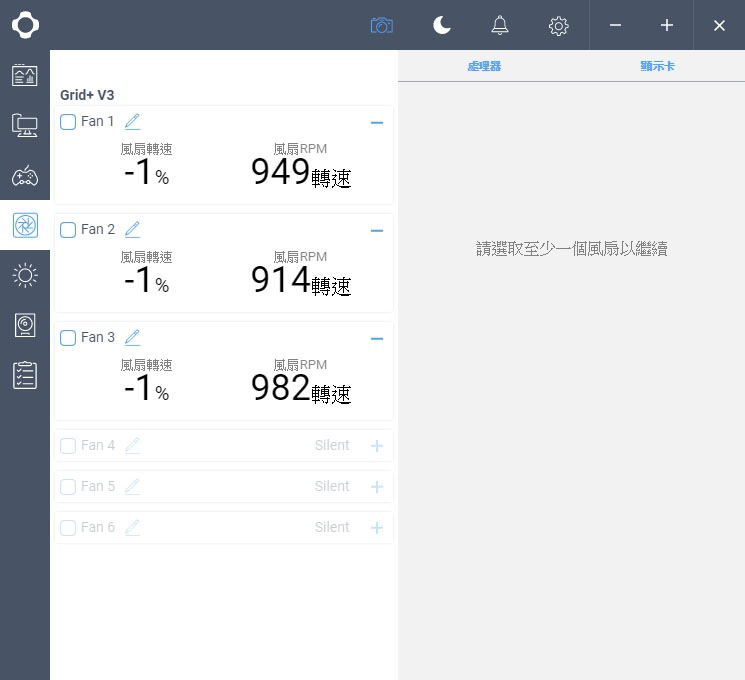This screenshot has height=680, width=745.
Task: Click the Fan 3 label text
Action: point(98,337)
